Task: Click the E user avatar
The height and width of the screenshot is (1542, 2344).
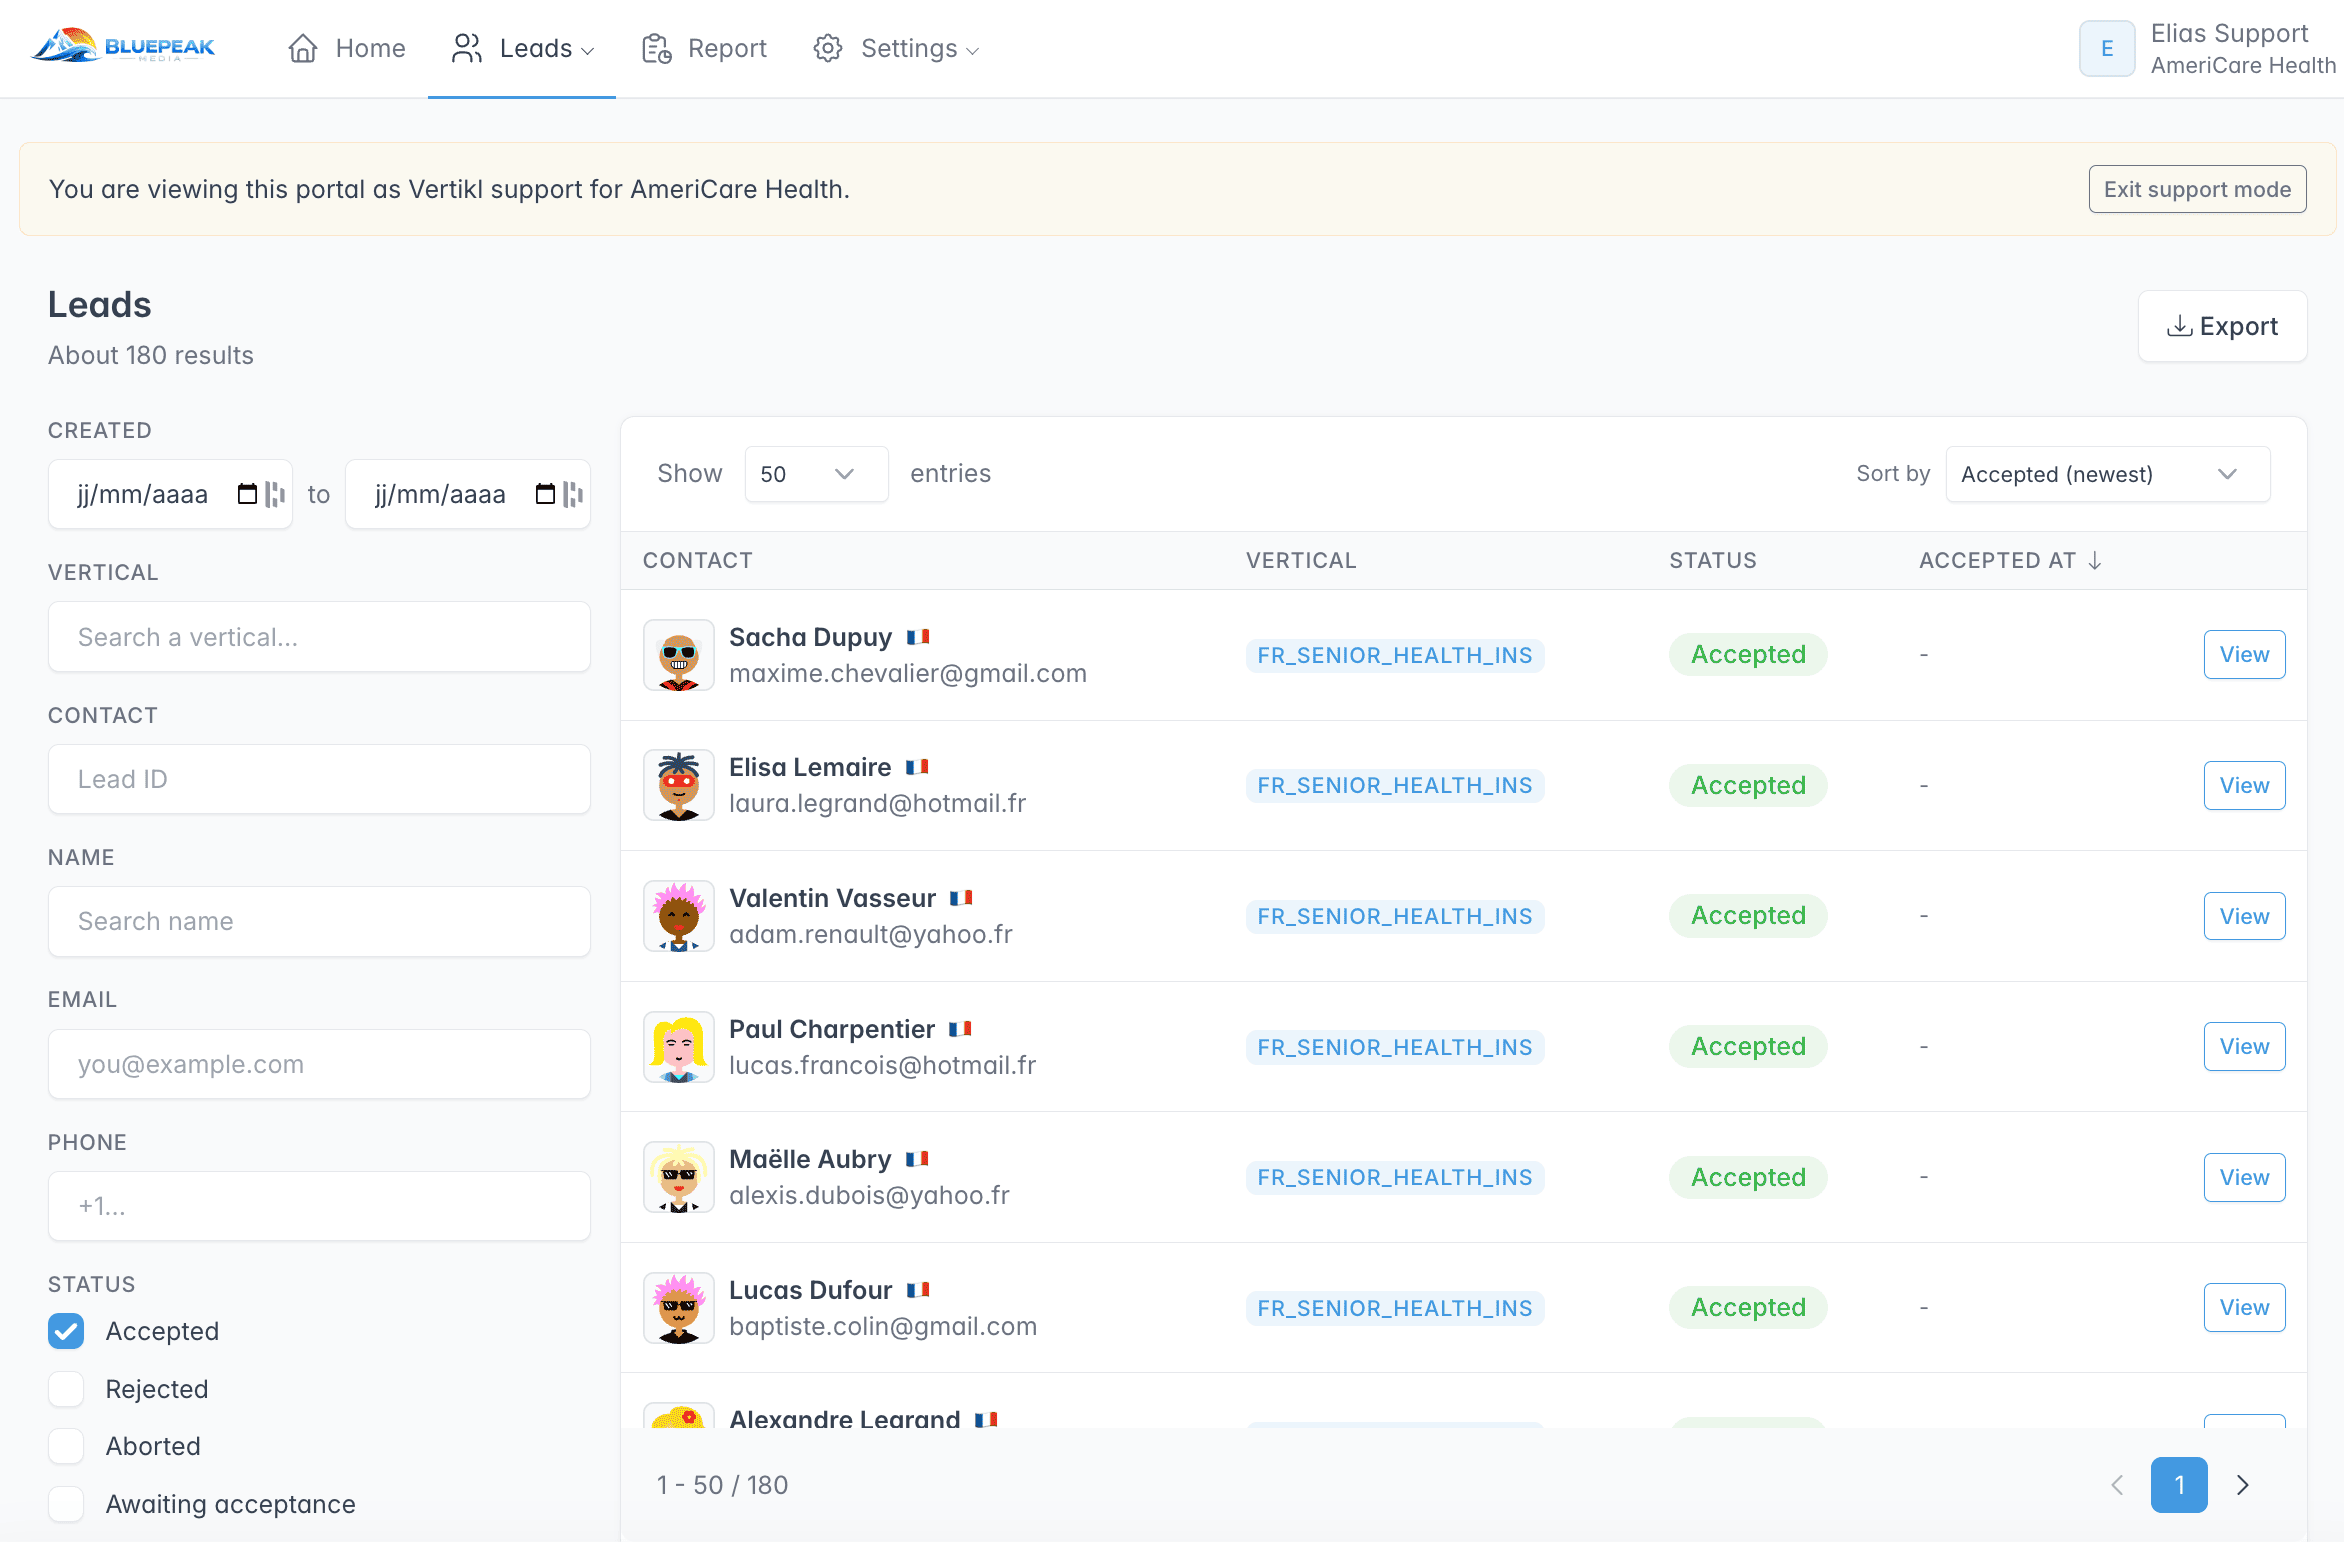Action: coord(2107,48)
